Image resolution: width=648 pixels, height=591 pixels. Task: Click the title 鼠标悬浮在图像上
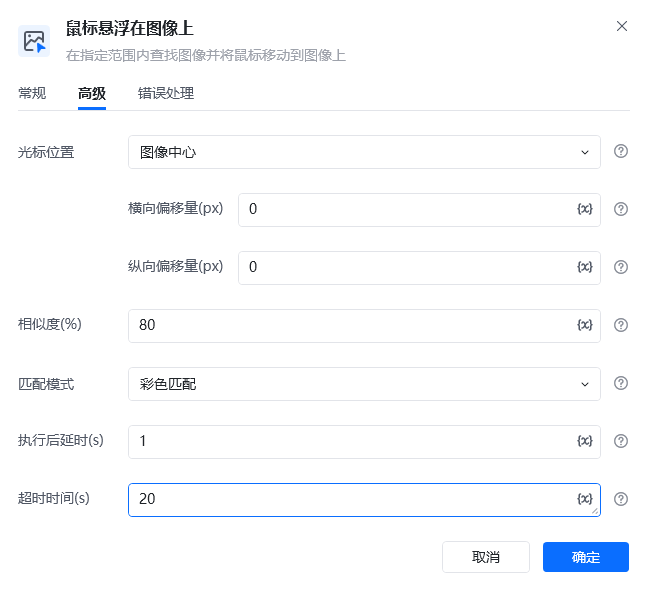click(x=129, y=29)
